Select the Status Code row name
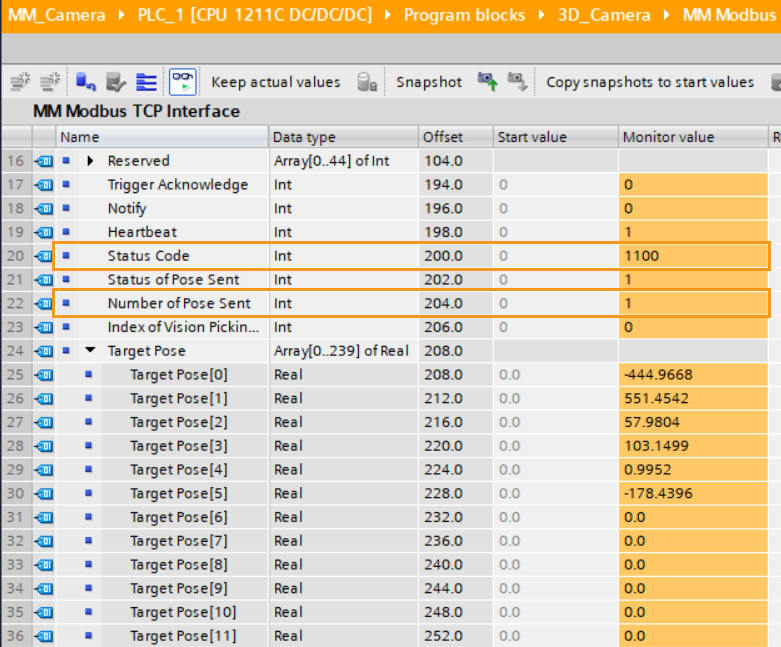Image resolution: width=781 pixels, height=647 pixels. pyautogui.click(x=148, y=256)
